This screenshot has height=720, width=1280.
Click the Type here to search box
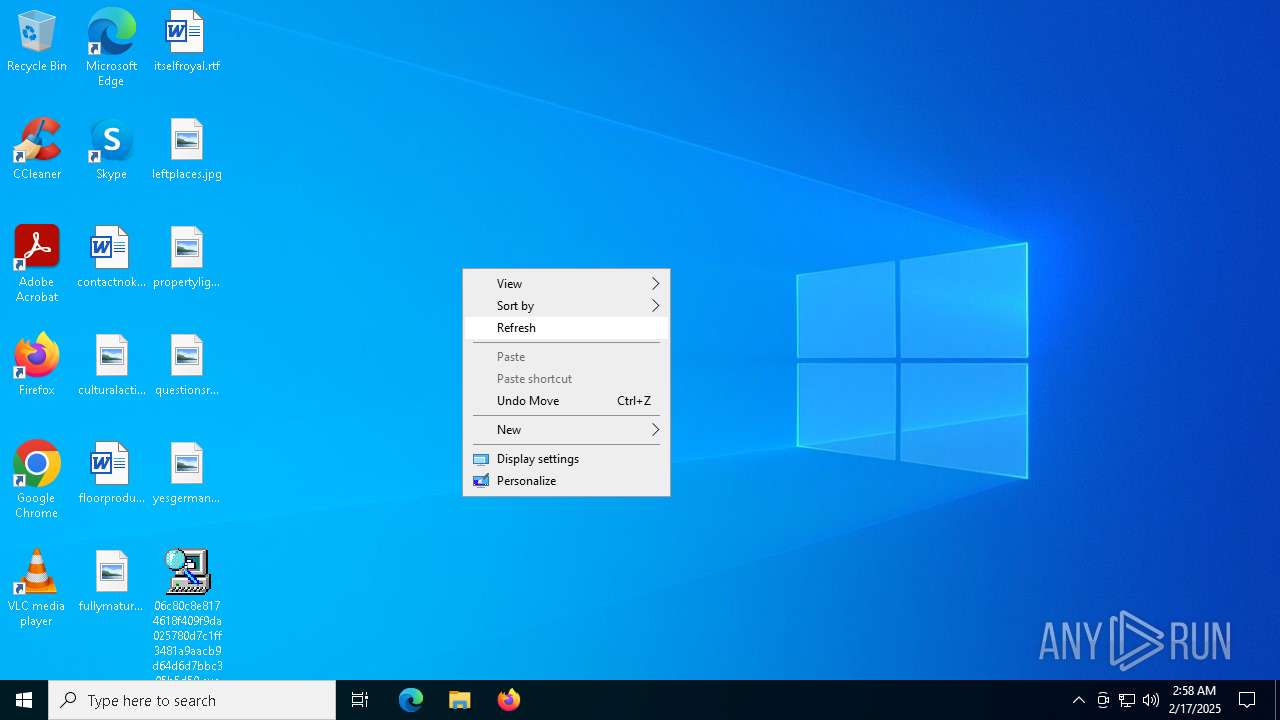(192, 700)
